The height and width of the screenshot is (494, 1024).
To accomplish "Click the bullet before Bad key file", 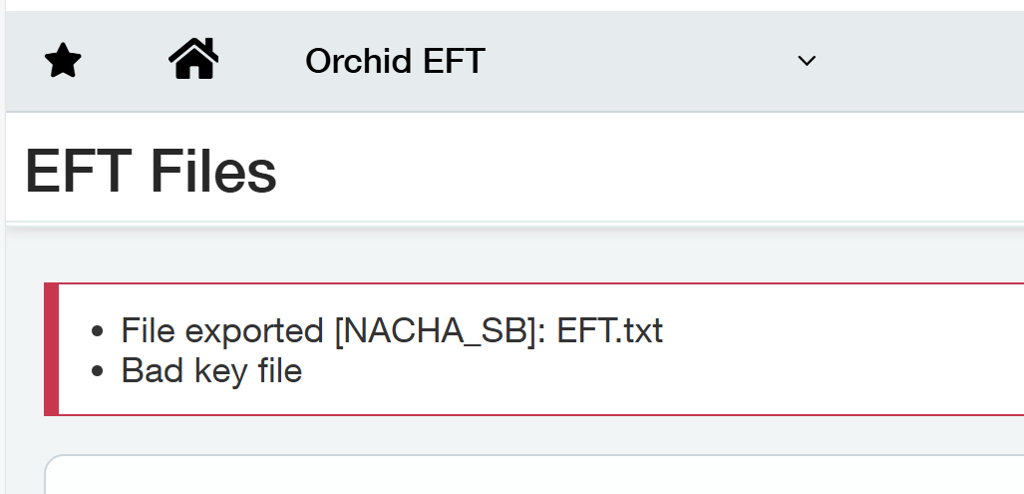I will [97, 371].
